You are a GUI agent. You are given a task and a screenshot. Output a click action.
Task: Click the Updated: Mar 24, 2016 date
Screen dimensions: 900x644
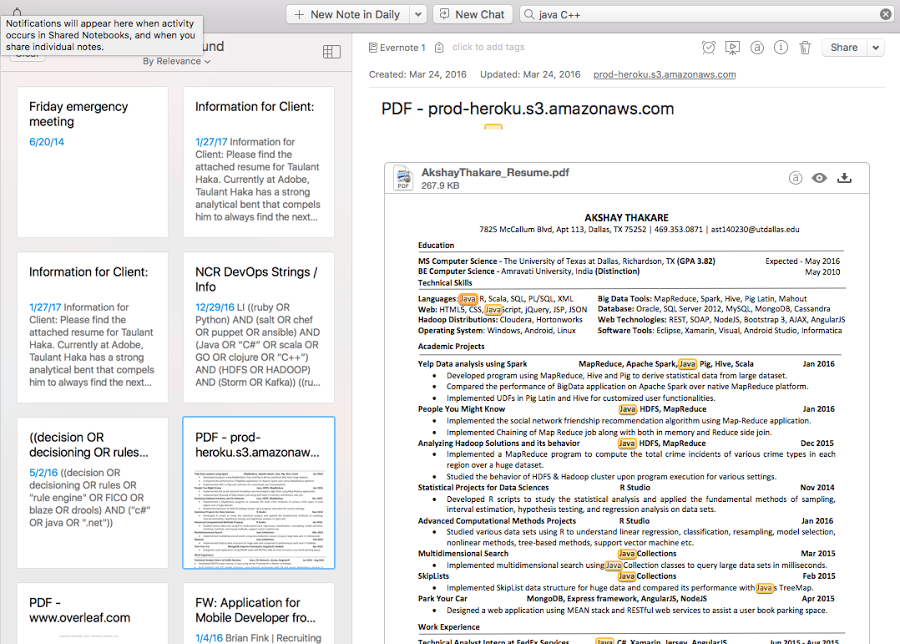click(x=530, y=75)
